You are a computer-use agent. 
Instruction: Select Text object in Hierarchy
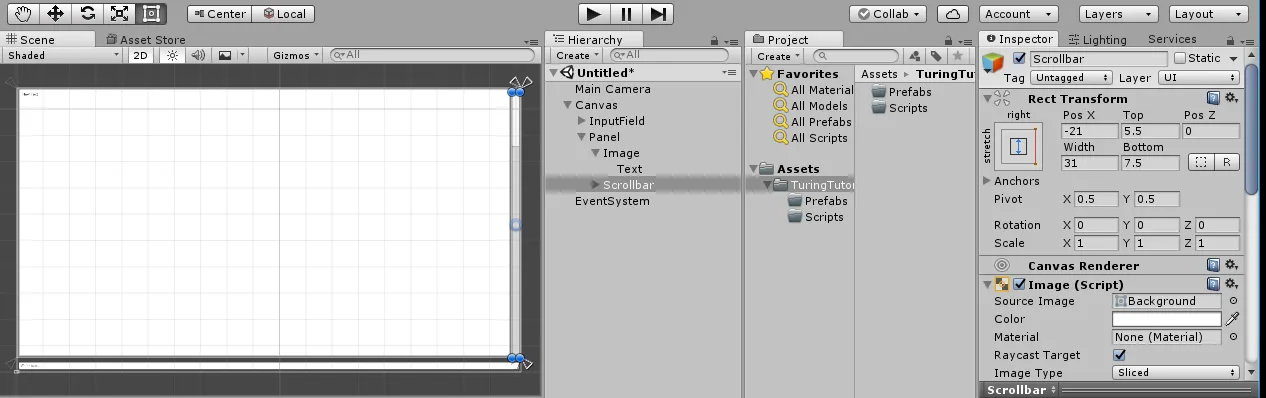point(629,169)
